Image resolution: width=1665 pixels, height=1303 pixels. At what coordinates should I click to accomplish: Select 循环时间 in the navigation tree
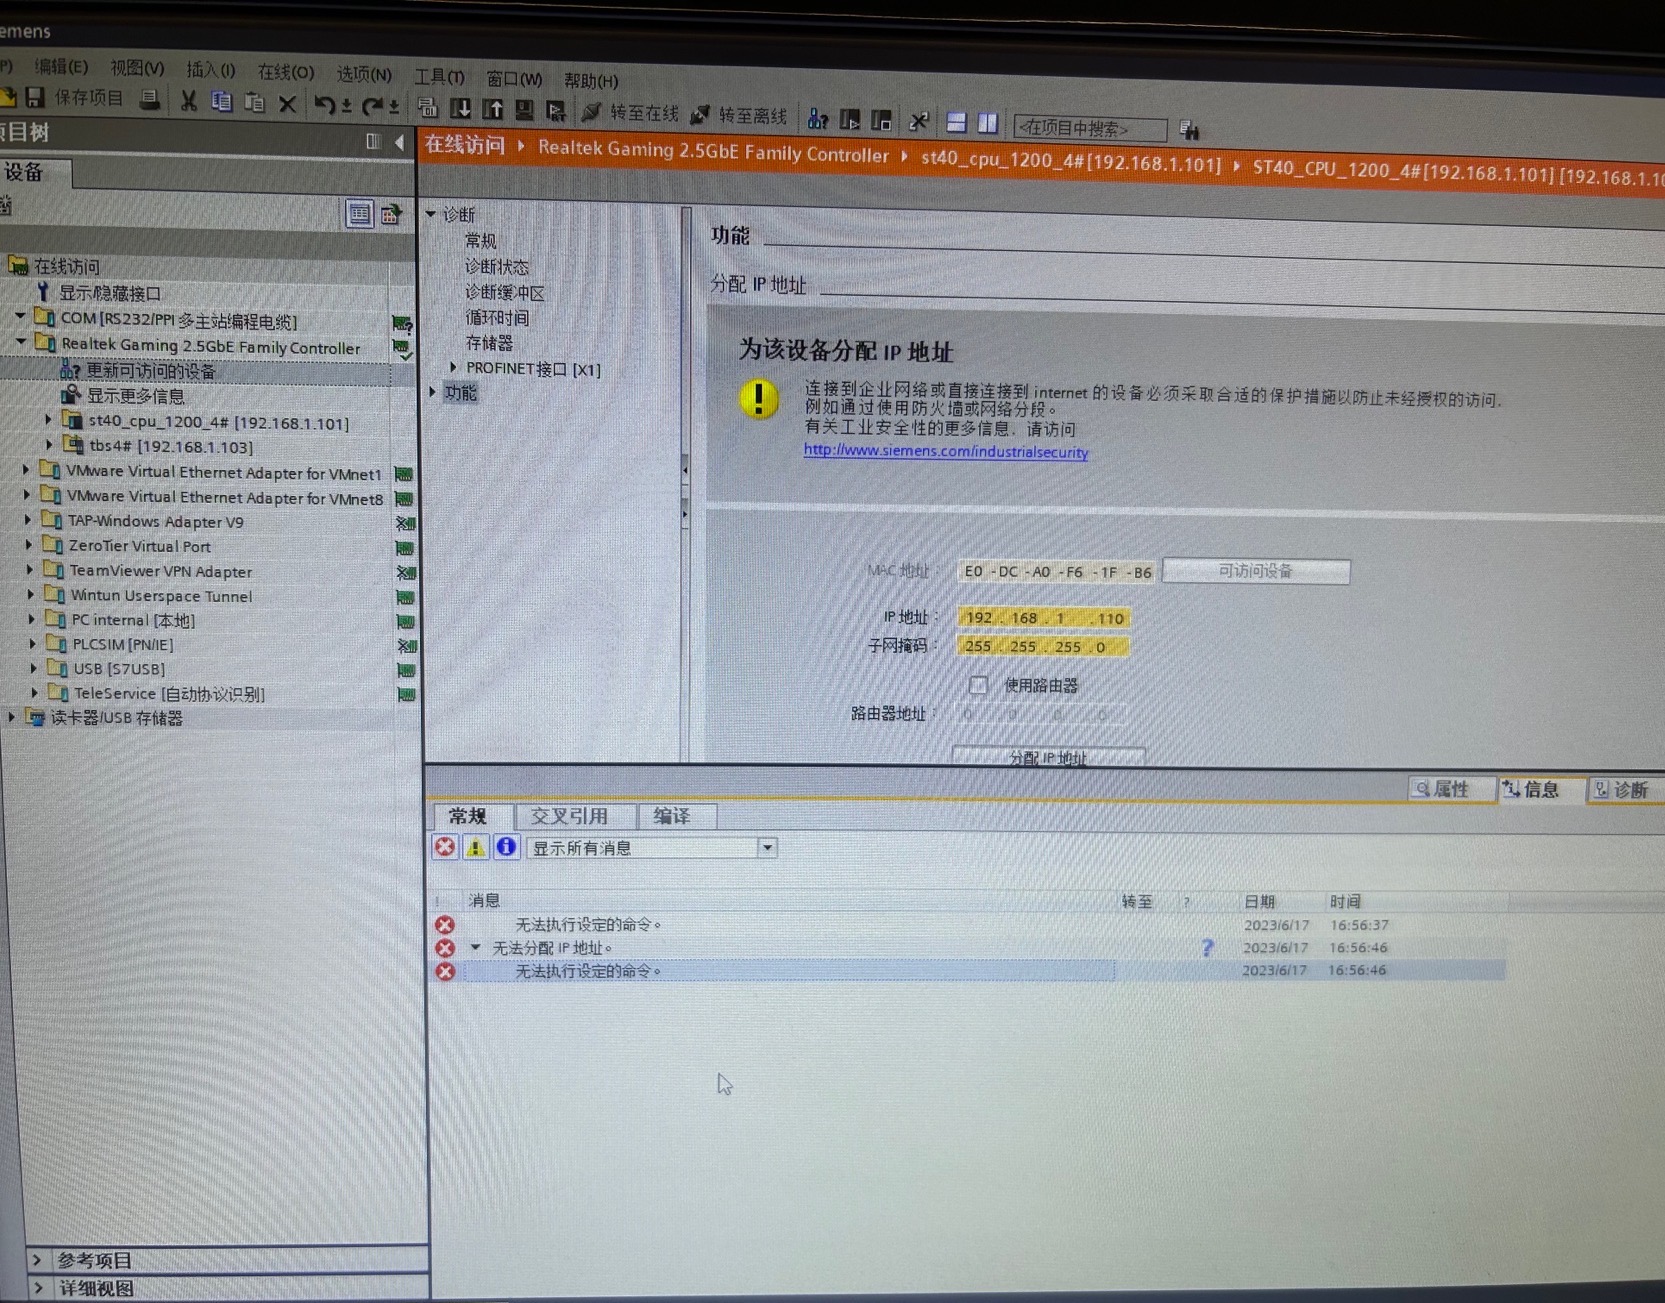(x=497, y=318)
